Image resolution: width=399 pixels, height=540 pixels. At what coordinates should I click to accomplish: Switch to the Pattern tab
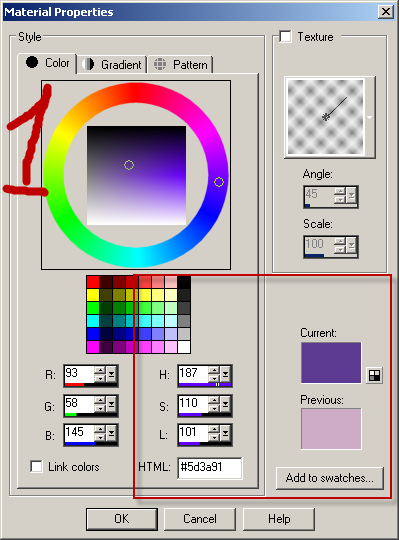click(180, 64)
